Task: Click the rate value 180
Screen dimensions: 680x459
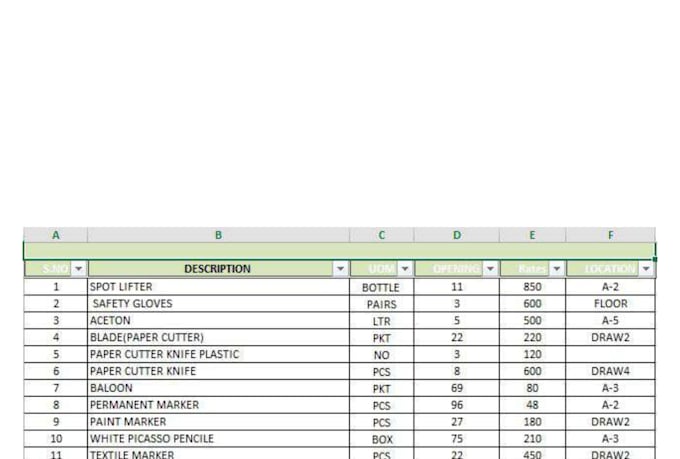Action: [532, 422]
